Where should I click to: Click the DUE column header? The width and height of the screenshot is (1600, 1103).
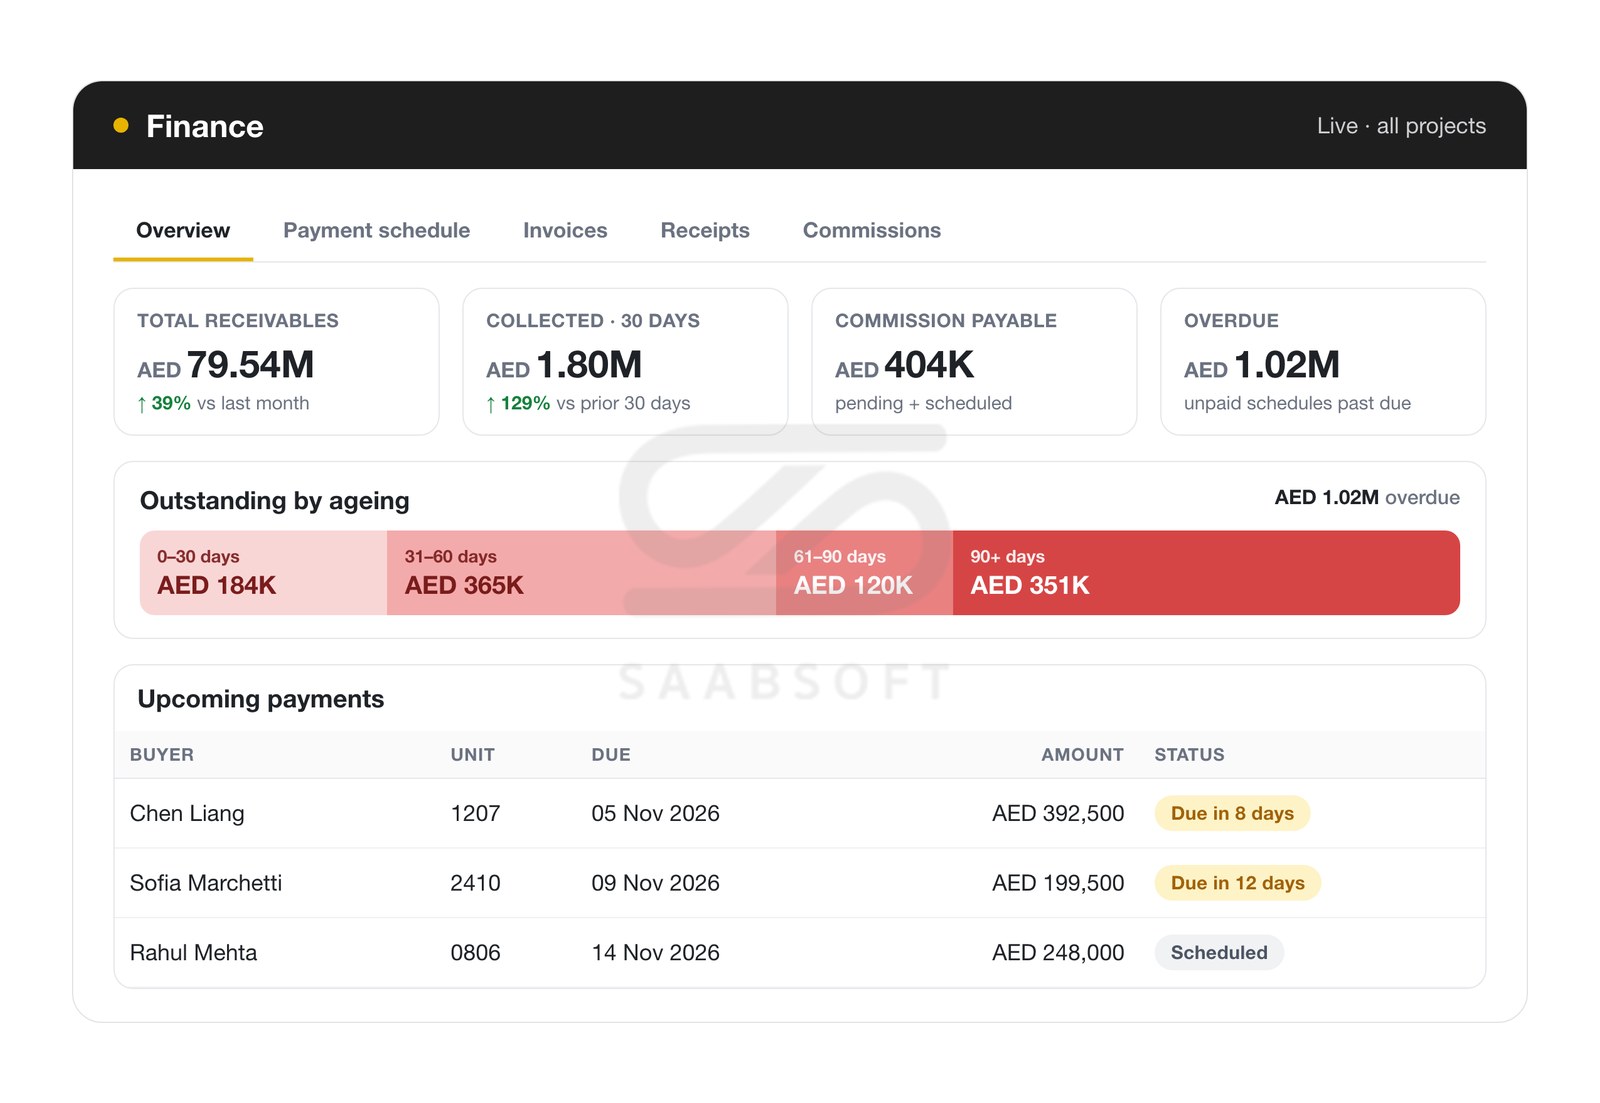611,755
